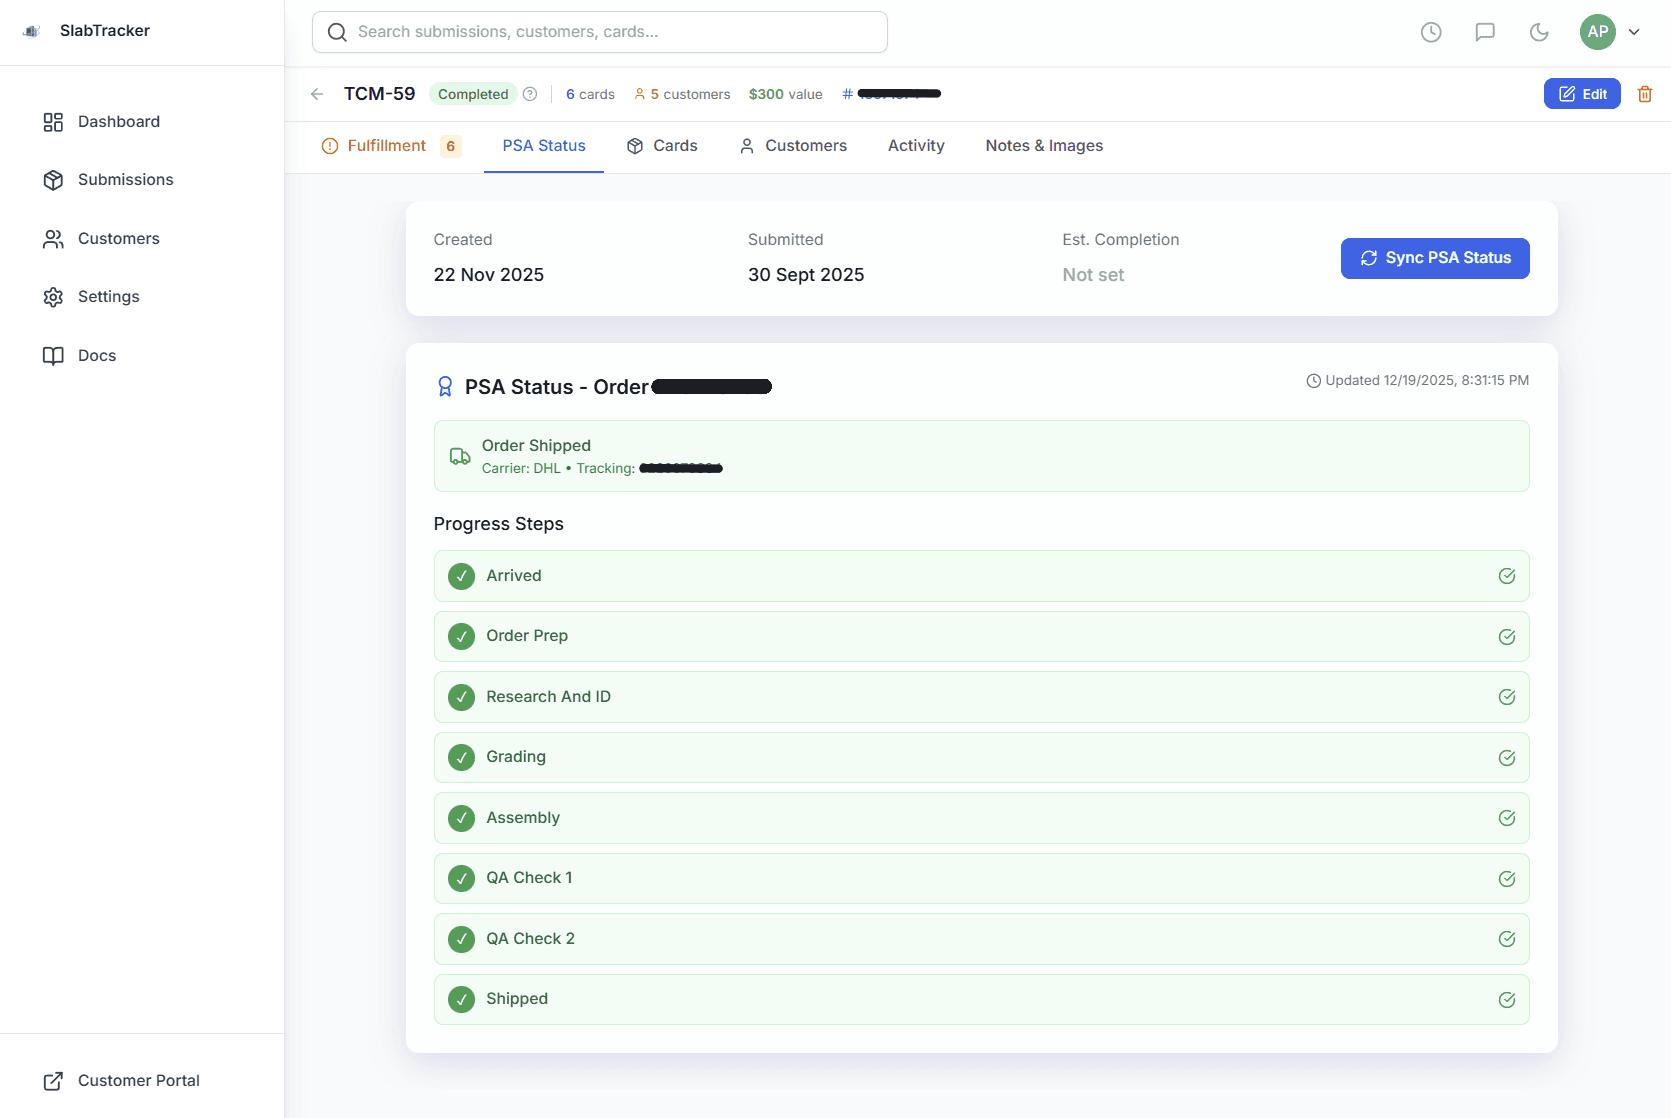This screenshot has width=1671, height=1118.
Task: Delete TCM-59 using the trash icon
Action: [x=1645, y=93]
